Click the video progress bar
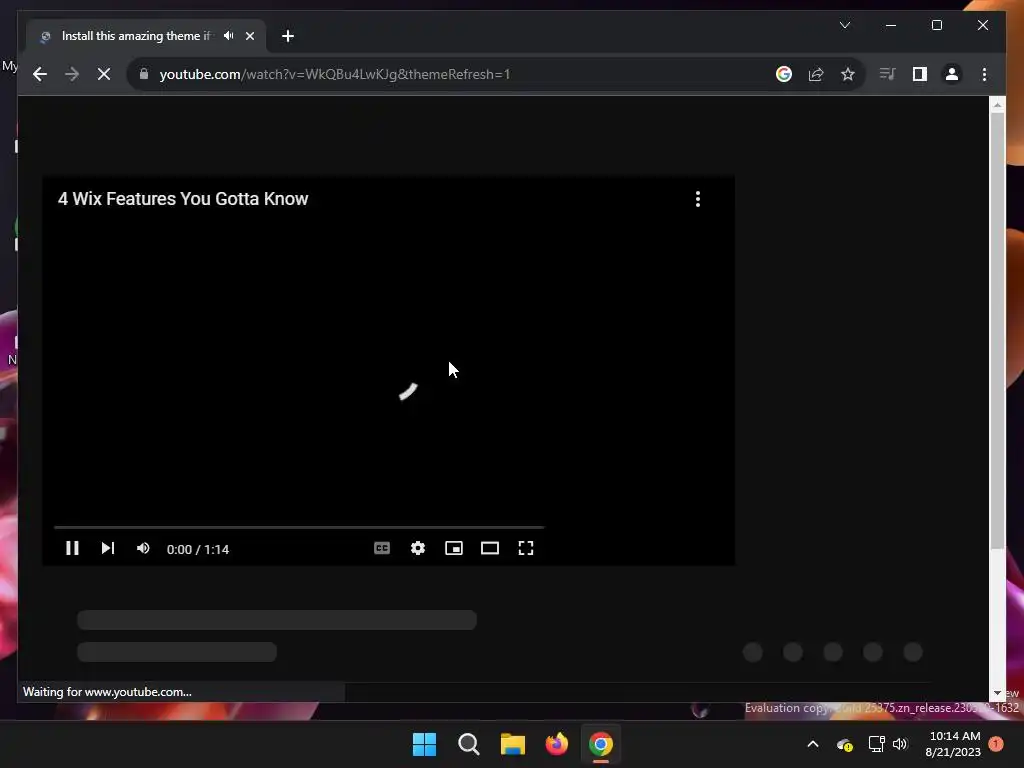The image size is (1024, 768). pos(299,527)
